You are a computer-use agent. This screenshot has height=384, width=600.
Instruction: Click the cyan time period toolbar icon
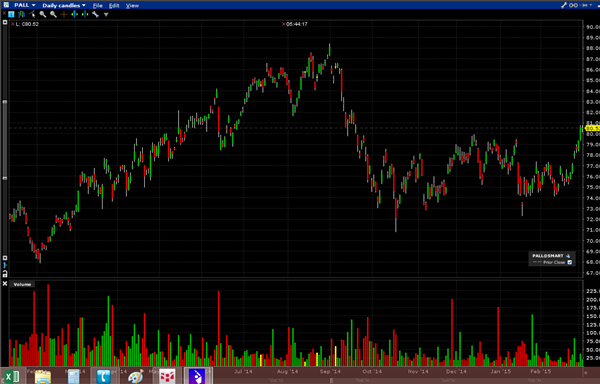[11, 14]
